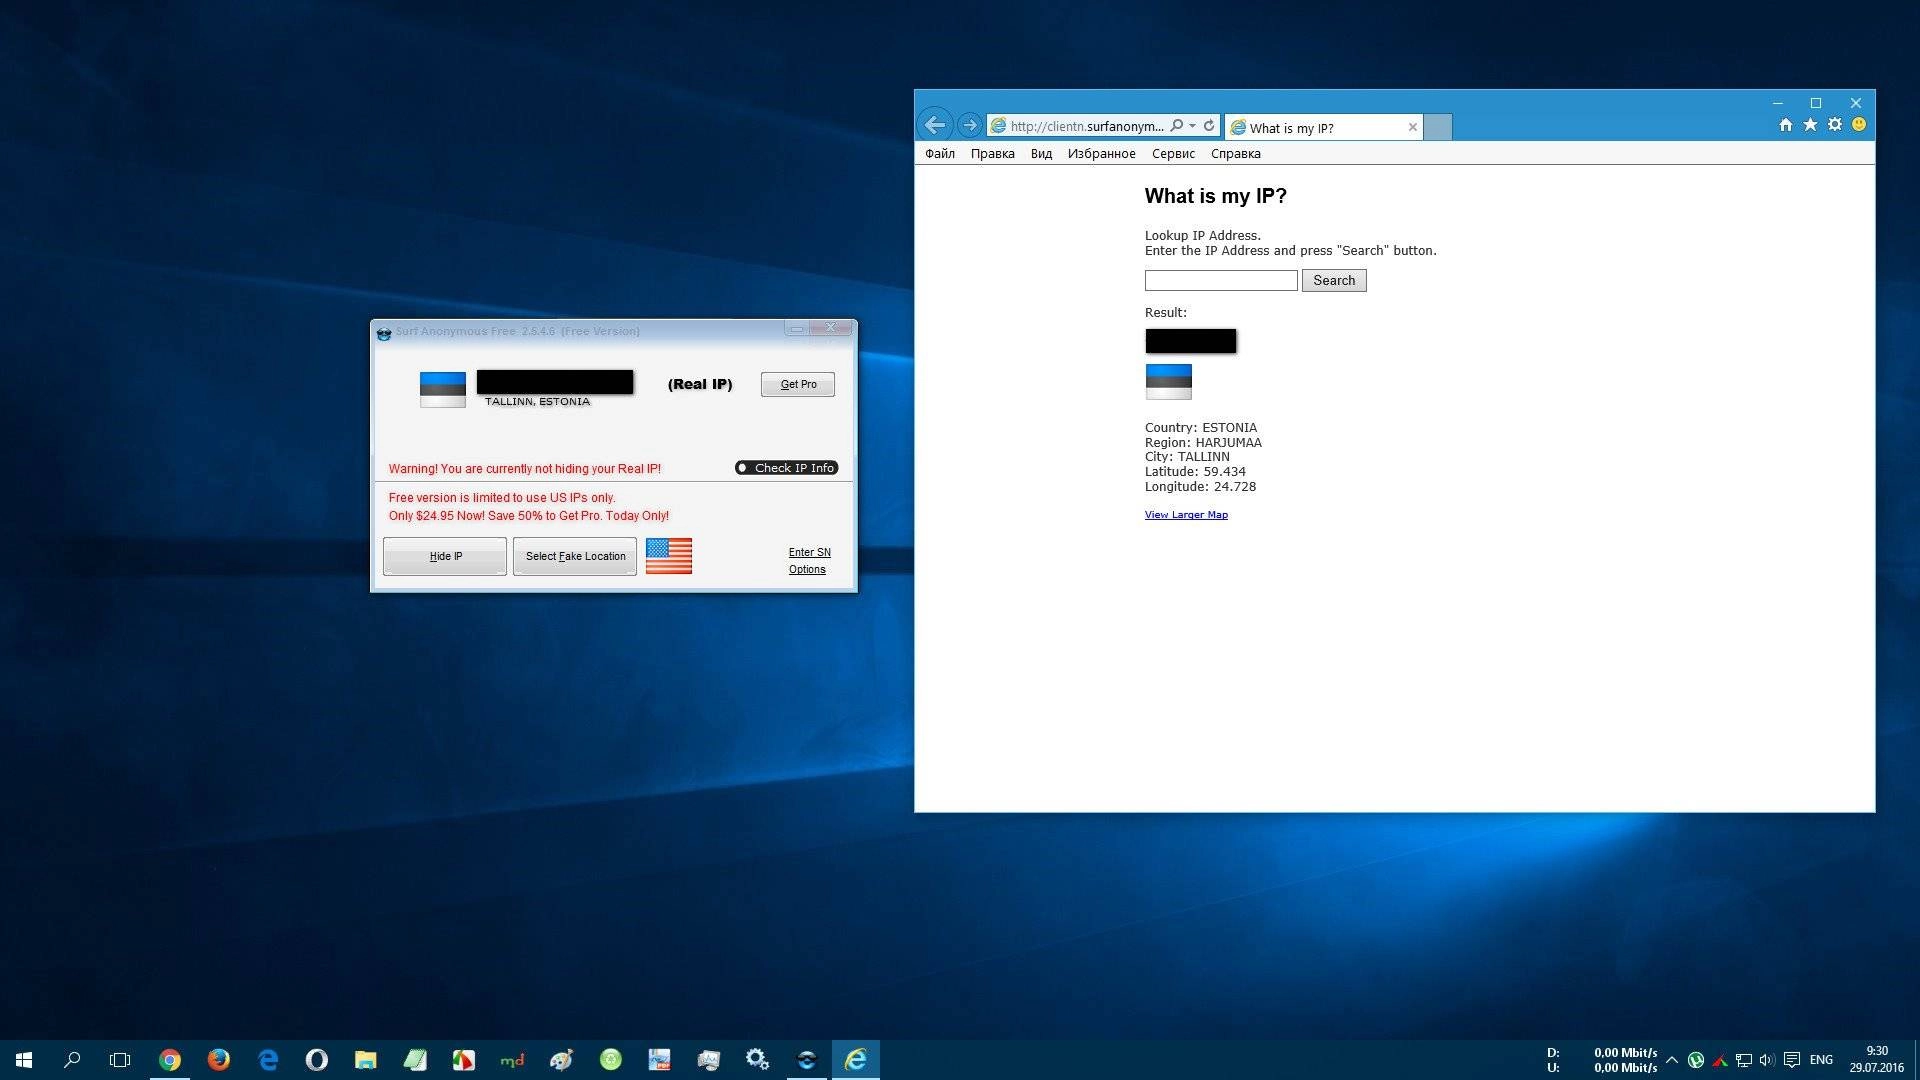
Task: Launch Opera from taskbar
Action: click(x=316, y=1059)
